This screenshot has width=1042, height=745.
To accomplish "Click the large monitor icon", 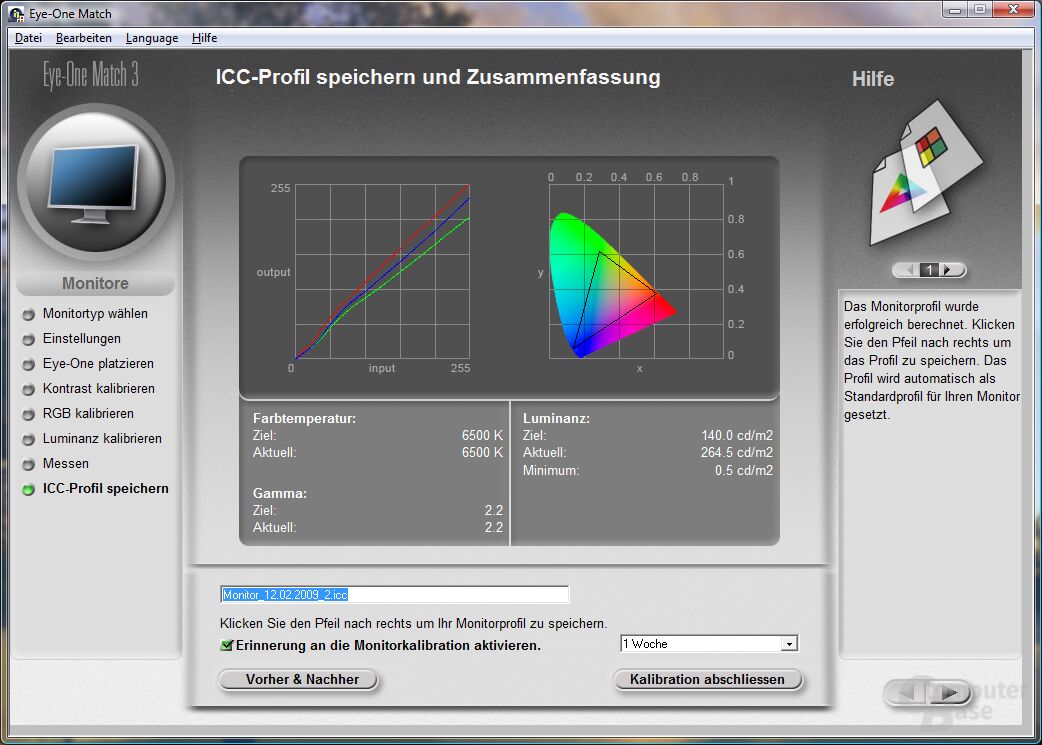I will [96, 182].
